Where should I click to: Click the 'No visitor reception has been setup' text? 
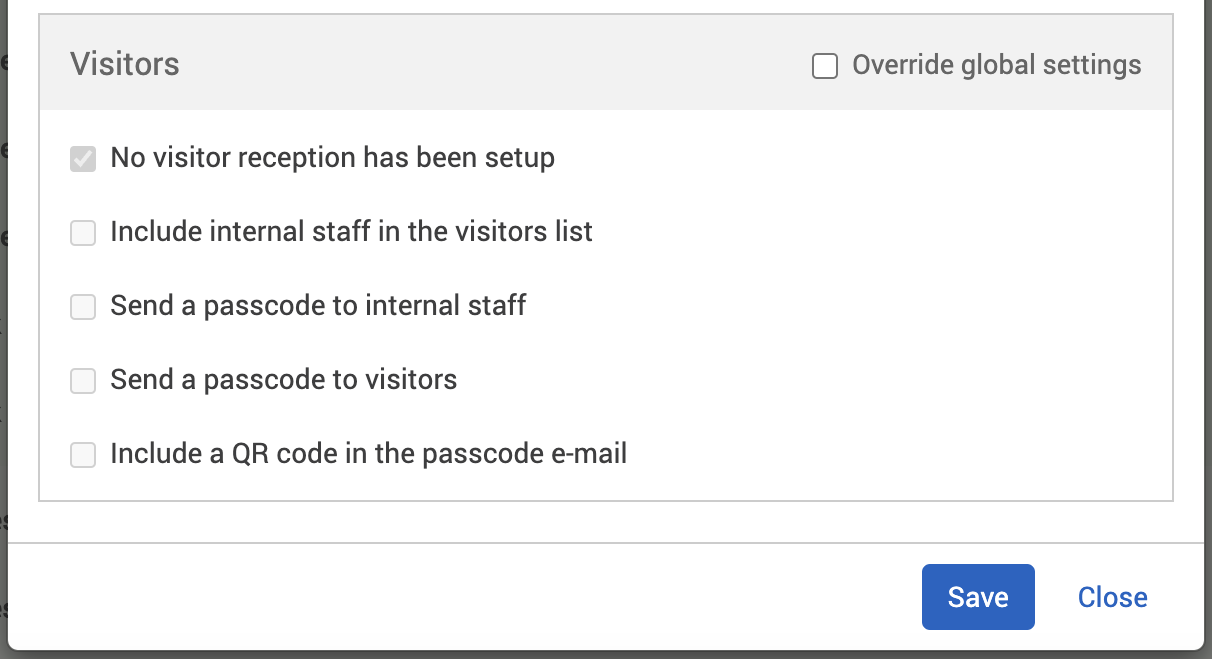tap(332, 158)
